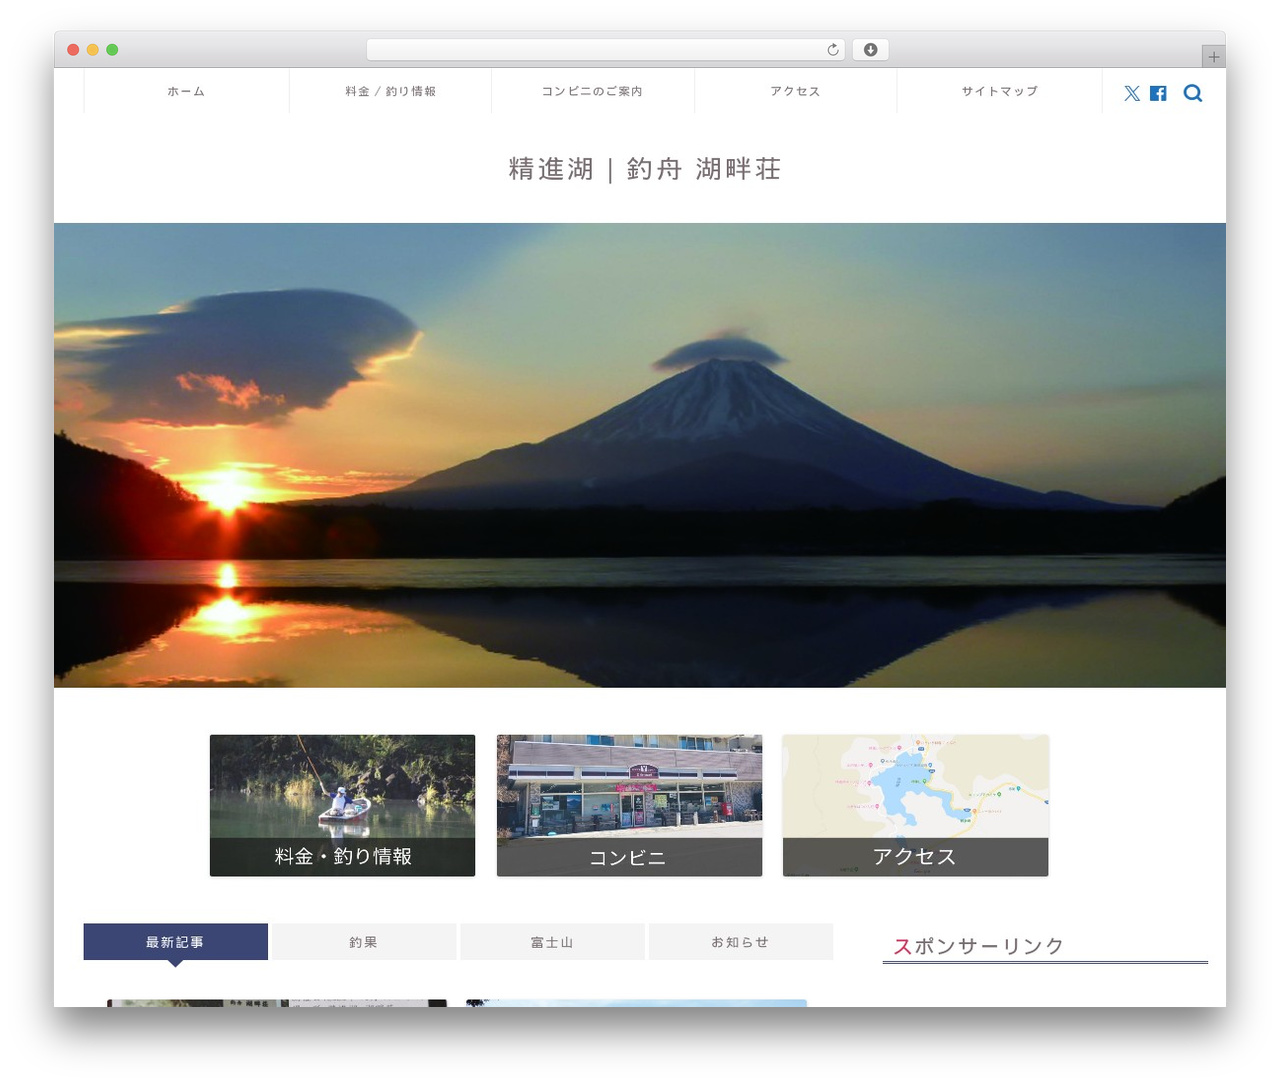Open site search magnifier icon

click(x=1193, y=93)
